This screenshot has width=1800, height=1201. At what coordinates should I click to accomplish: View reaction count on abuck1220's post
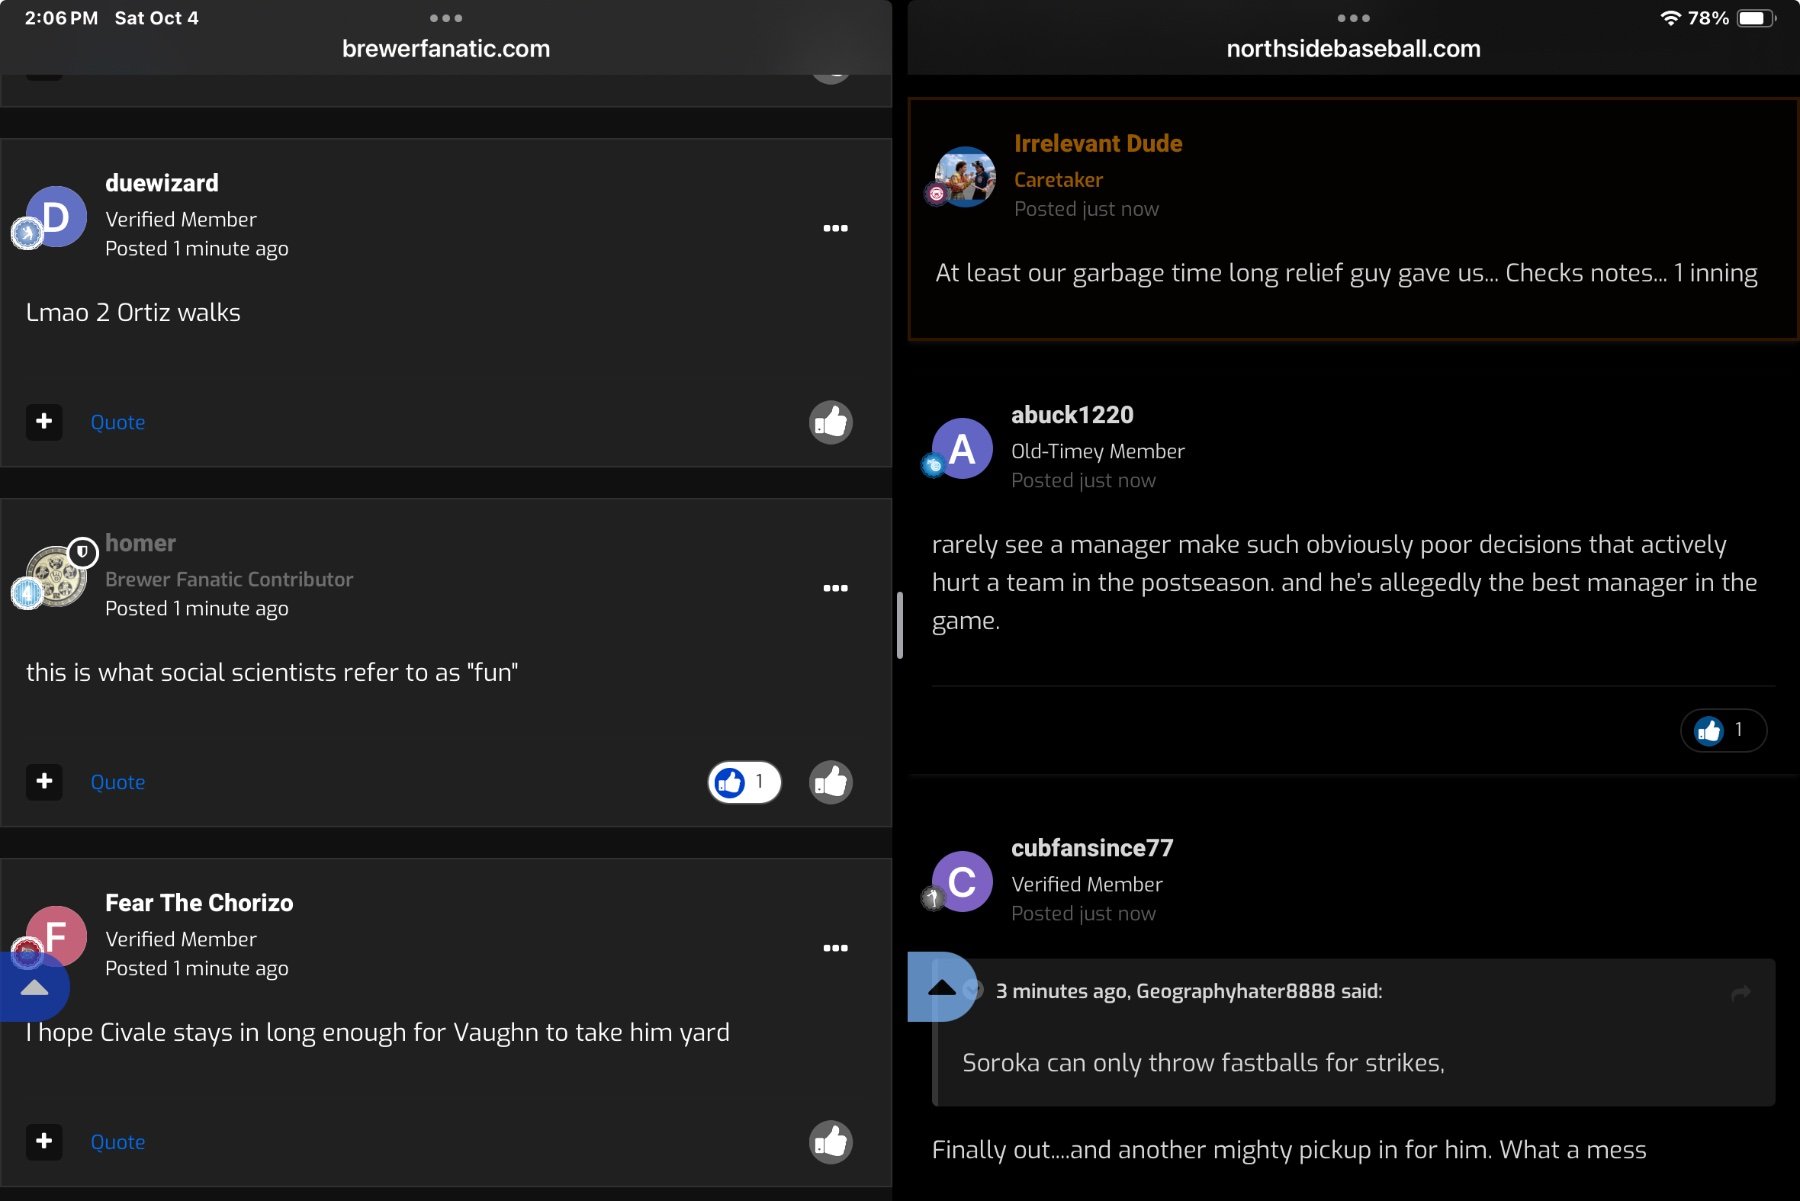(1722, 731)
